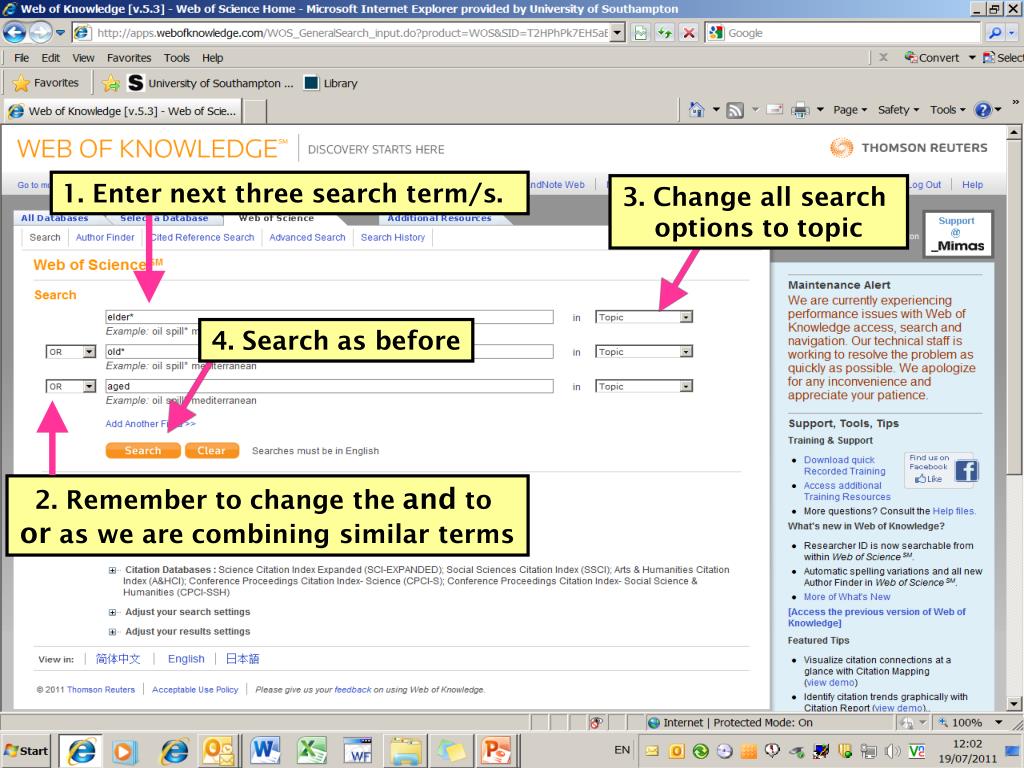Viewport: 1024px width, 768px height.
Task: Open PowerPoint from the taskbar
Action: click(x=496, y=750)
